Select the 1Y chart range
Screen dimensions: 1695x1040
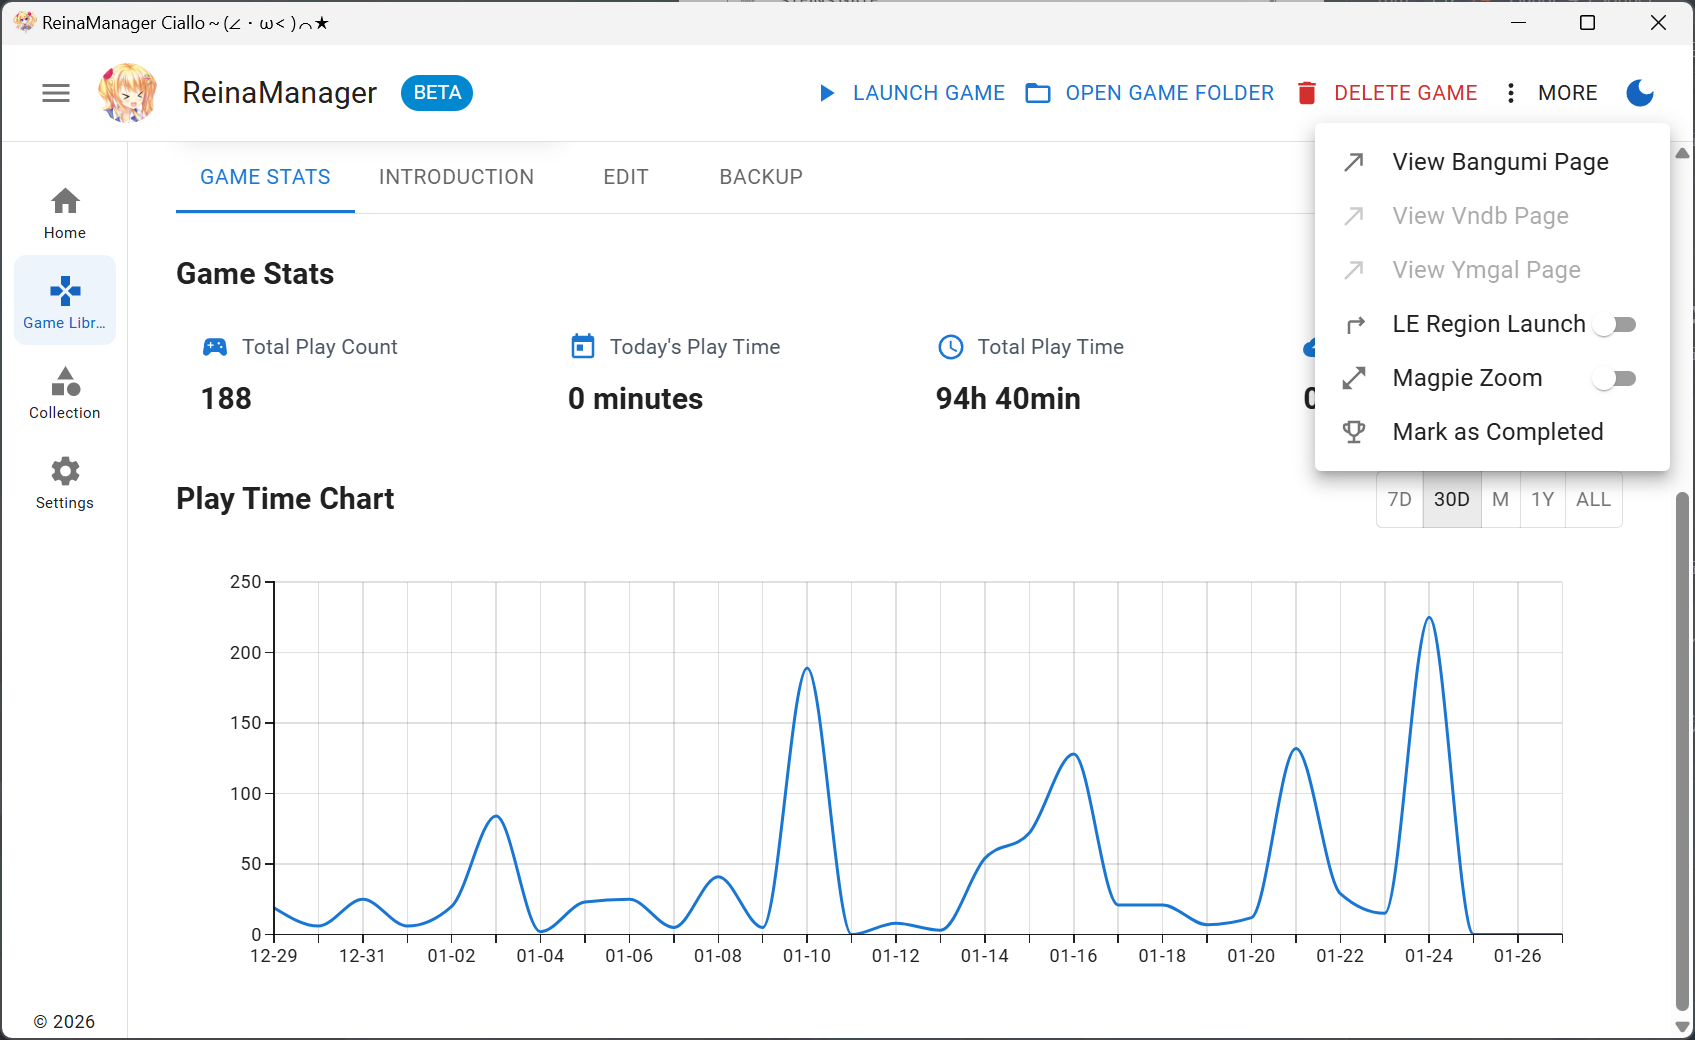tap(1543, 500)
